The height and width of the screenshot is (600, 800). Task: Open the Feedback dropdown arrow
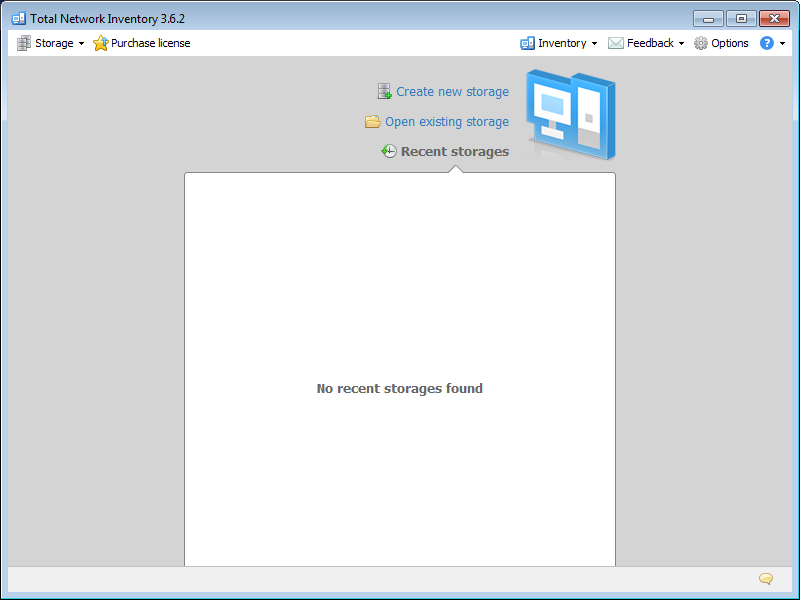pyautogui.click(x=684, y=43)
